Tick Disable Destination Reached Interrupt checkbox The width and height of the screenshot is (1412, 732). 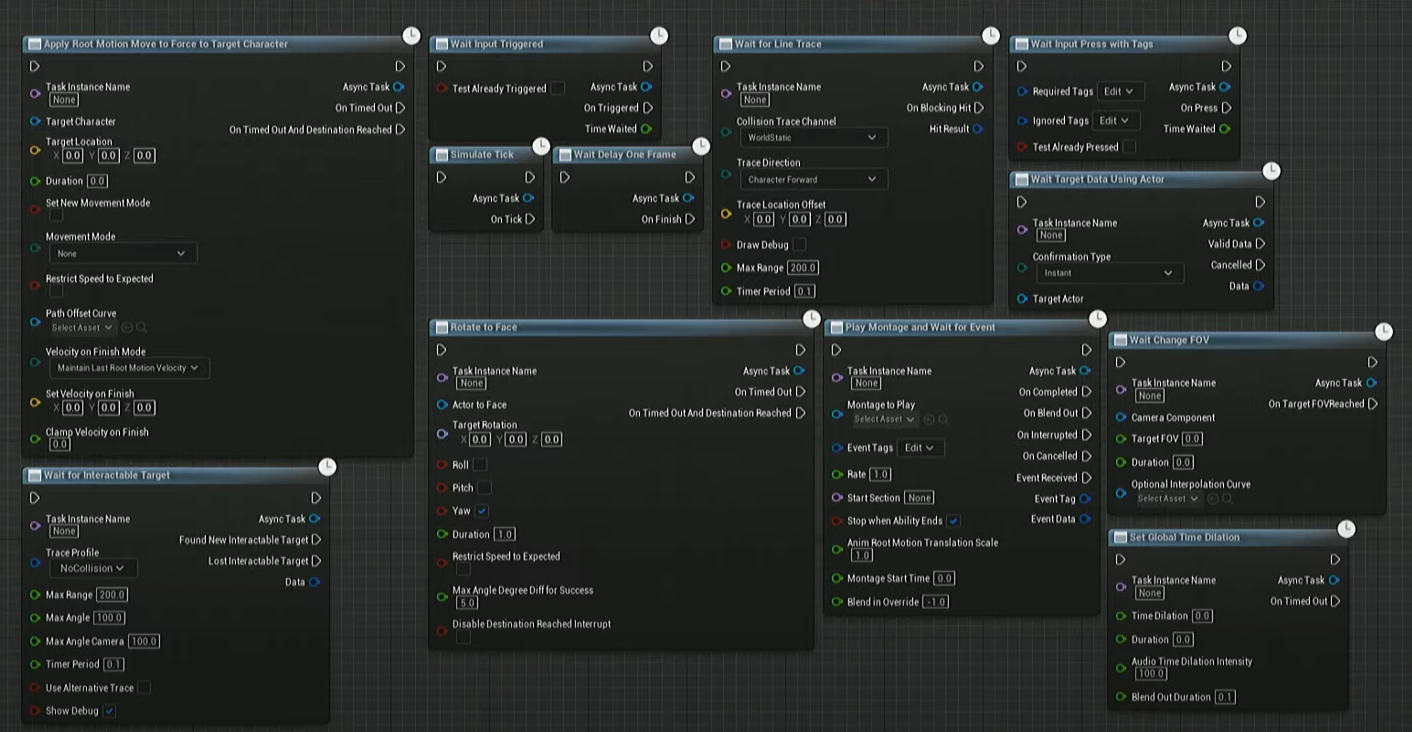pos(463,637)
